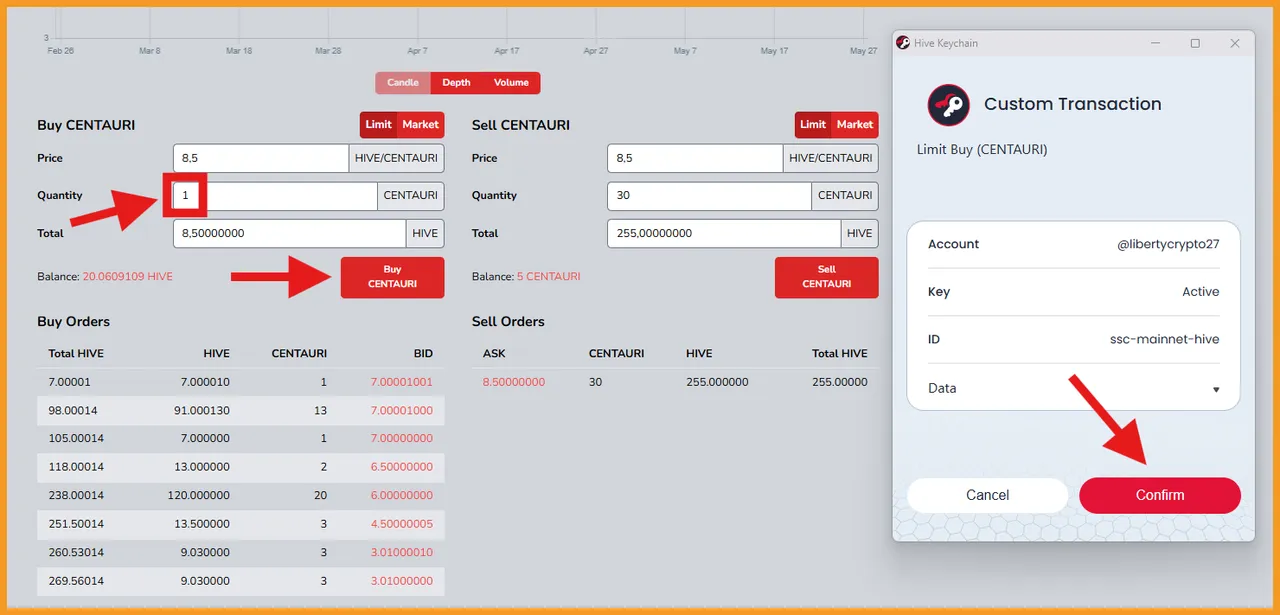The height and width of the screenshot is (615, 1280).
Task: Click the Buy Quantity input field
Action: [275, 196]
